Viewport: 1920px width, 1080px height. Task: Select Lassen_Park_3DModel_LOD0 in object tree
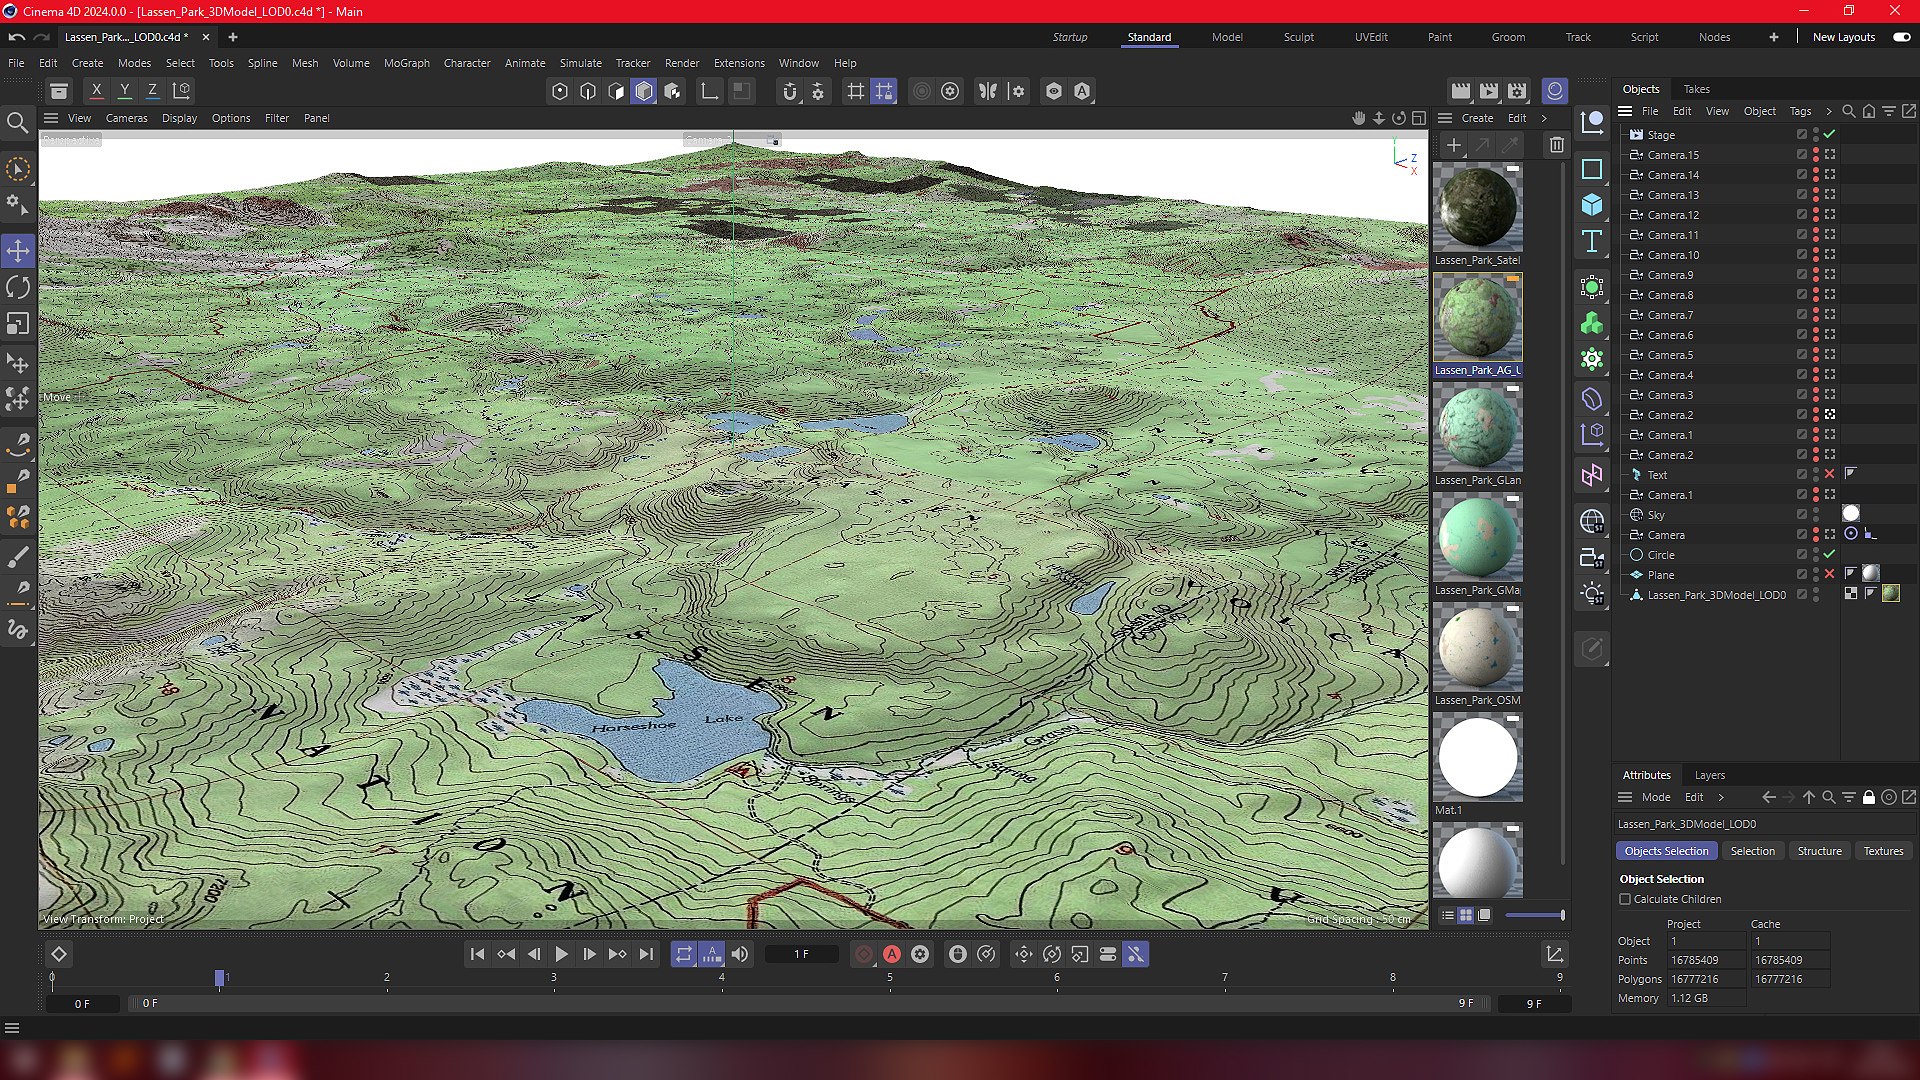point(1716,595)
